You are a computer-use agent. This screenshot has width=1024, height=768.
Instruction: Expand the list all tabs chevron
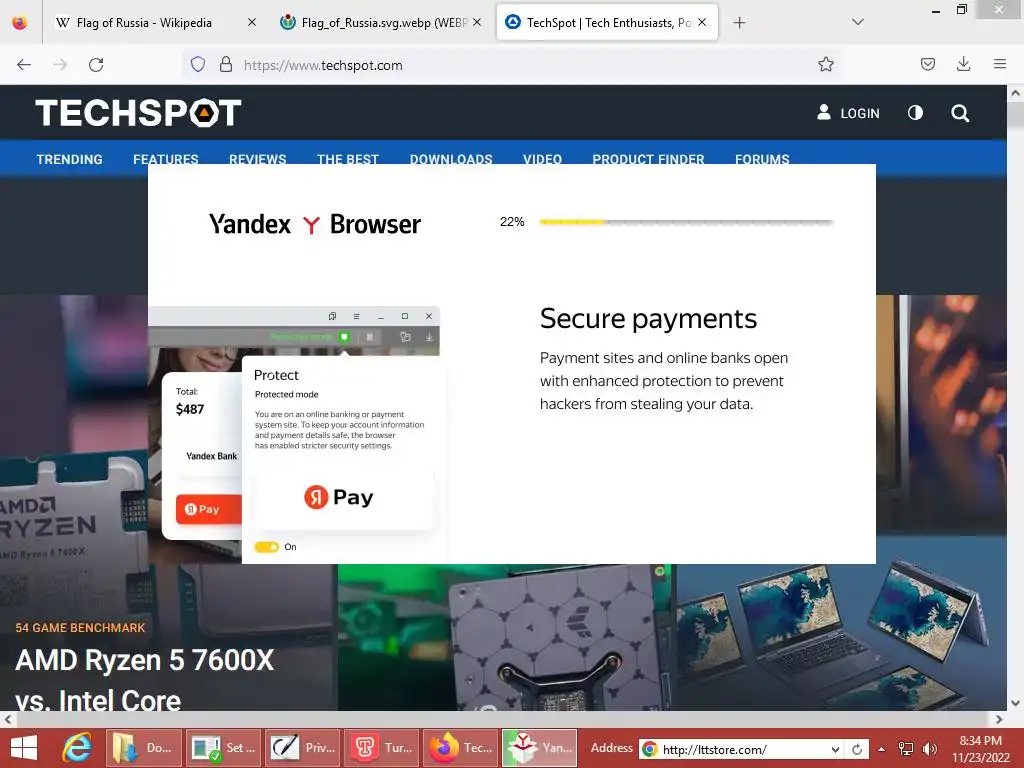pyautogui.click(x=858, y=22)
